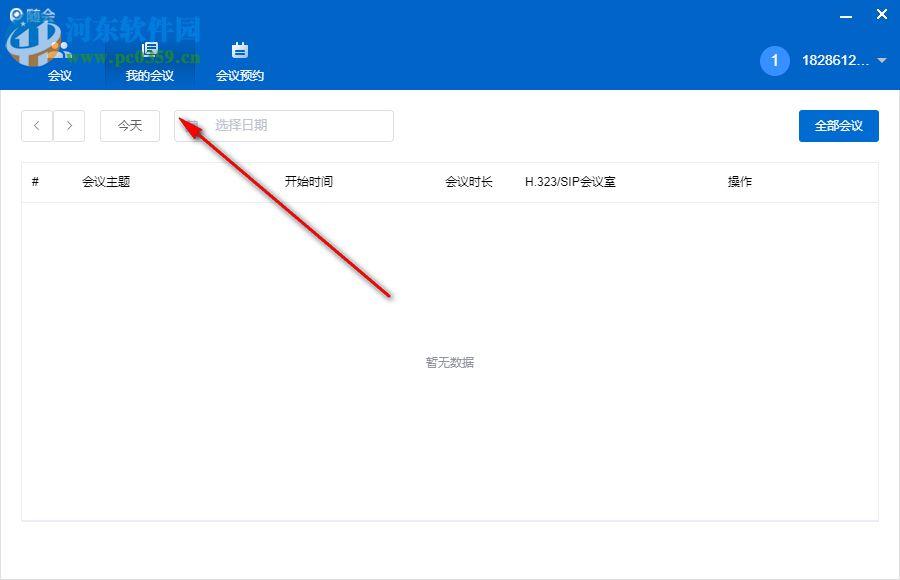Click the 操作 column header
Image resolution: width=900 pixels, height=580 pixels.
[x=740, y=182]
